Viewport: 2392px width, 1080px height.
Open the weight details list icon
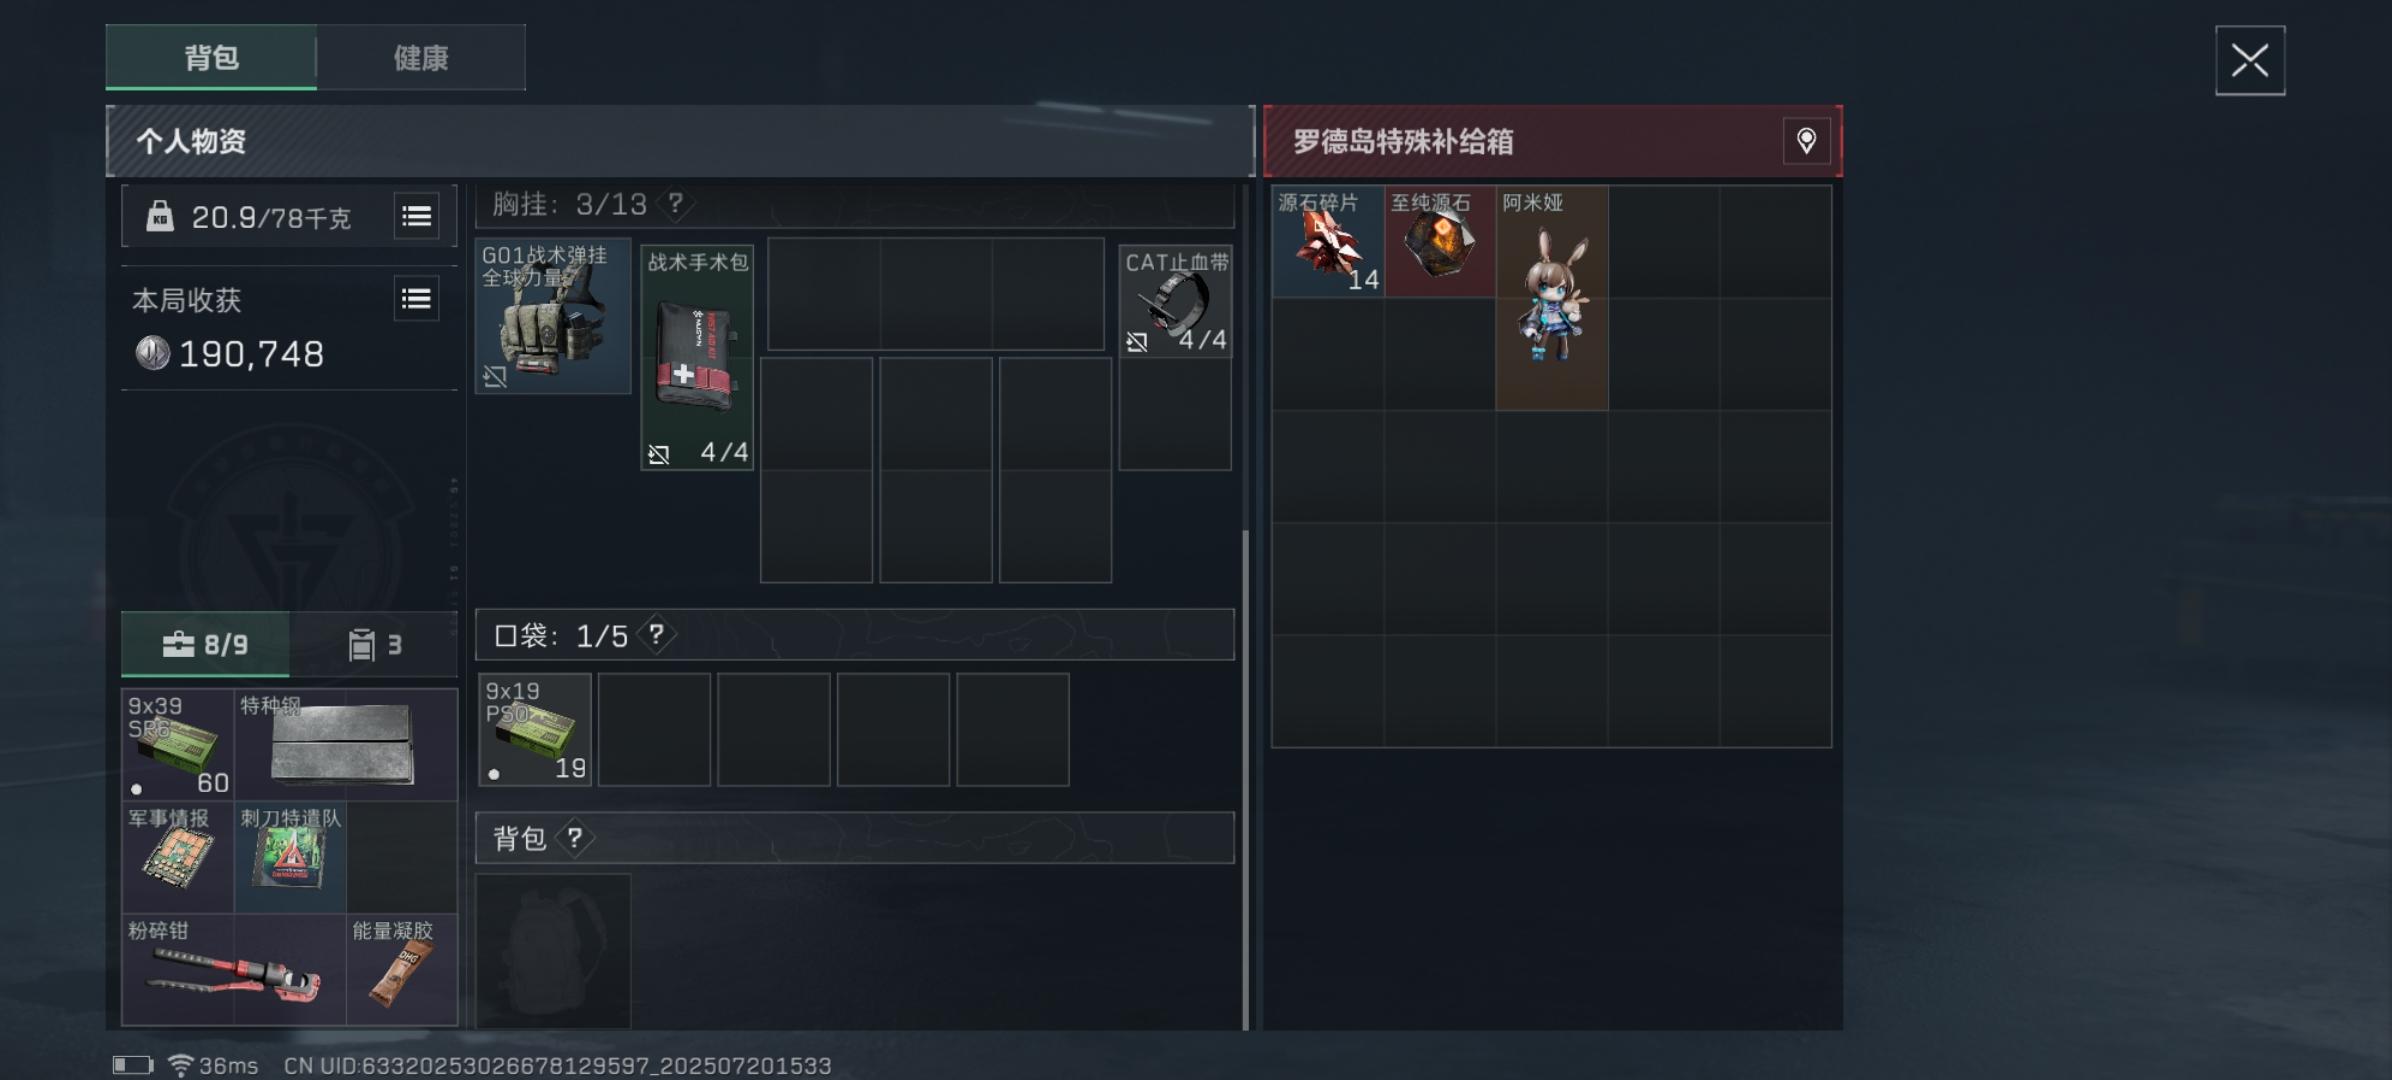[416, 216]
